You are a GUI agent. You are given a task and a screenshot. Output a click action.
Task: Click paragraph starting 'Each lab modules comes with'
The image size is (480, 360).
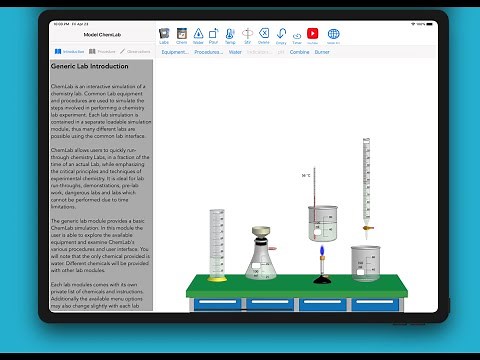pyautogui.click(x=97, y=295)
